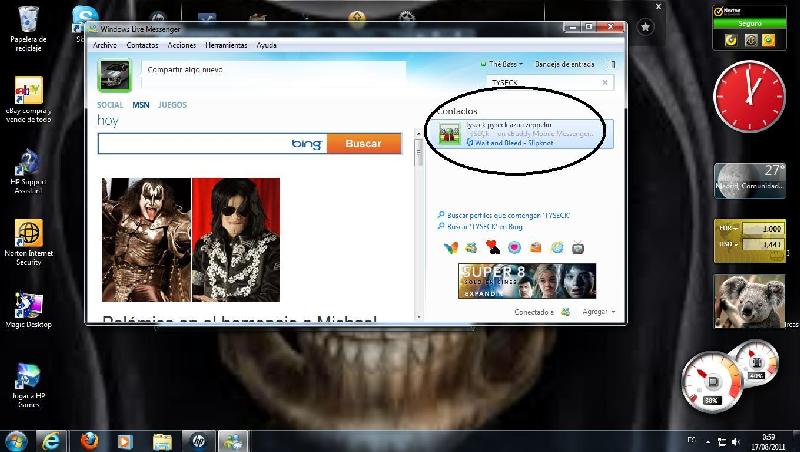Viewport: 800px width, 452px height.
Task: Launch Firefox from taskbar
Action: [x=89, y=441]
